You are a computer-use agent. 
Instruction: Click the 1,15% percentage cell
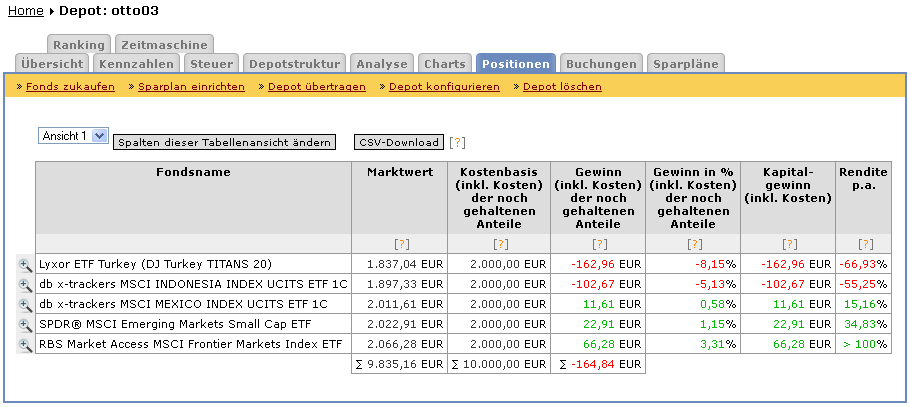tap(693, 325)
